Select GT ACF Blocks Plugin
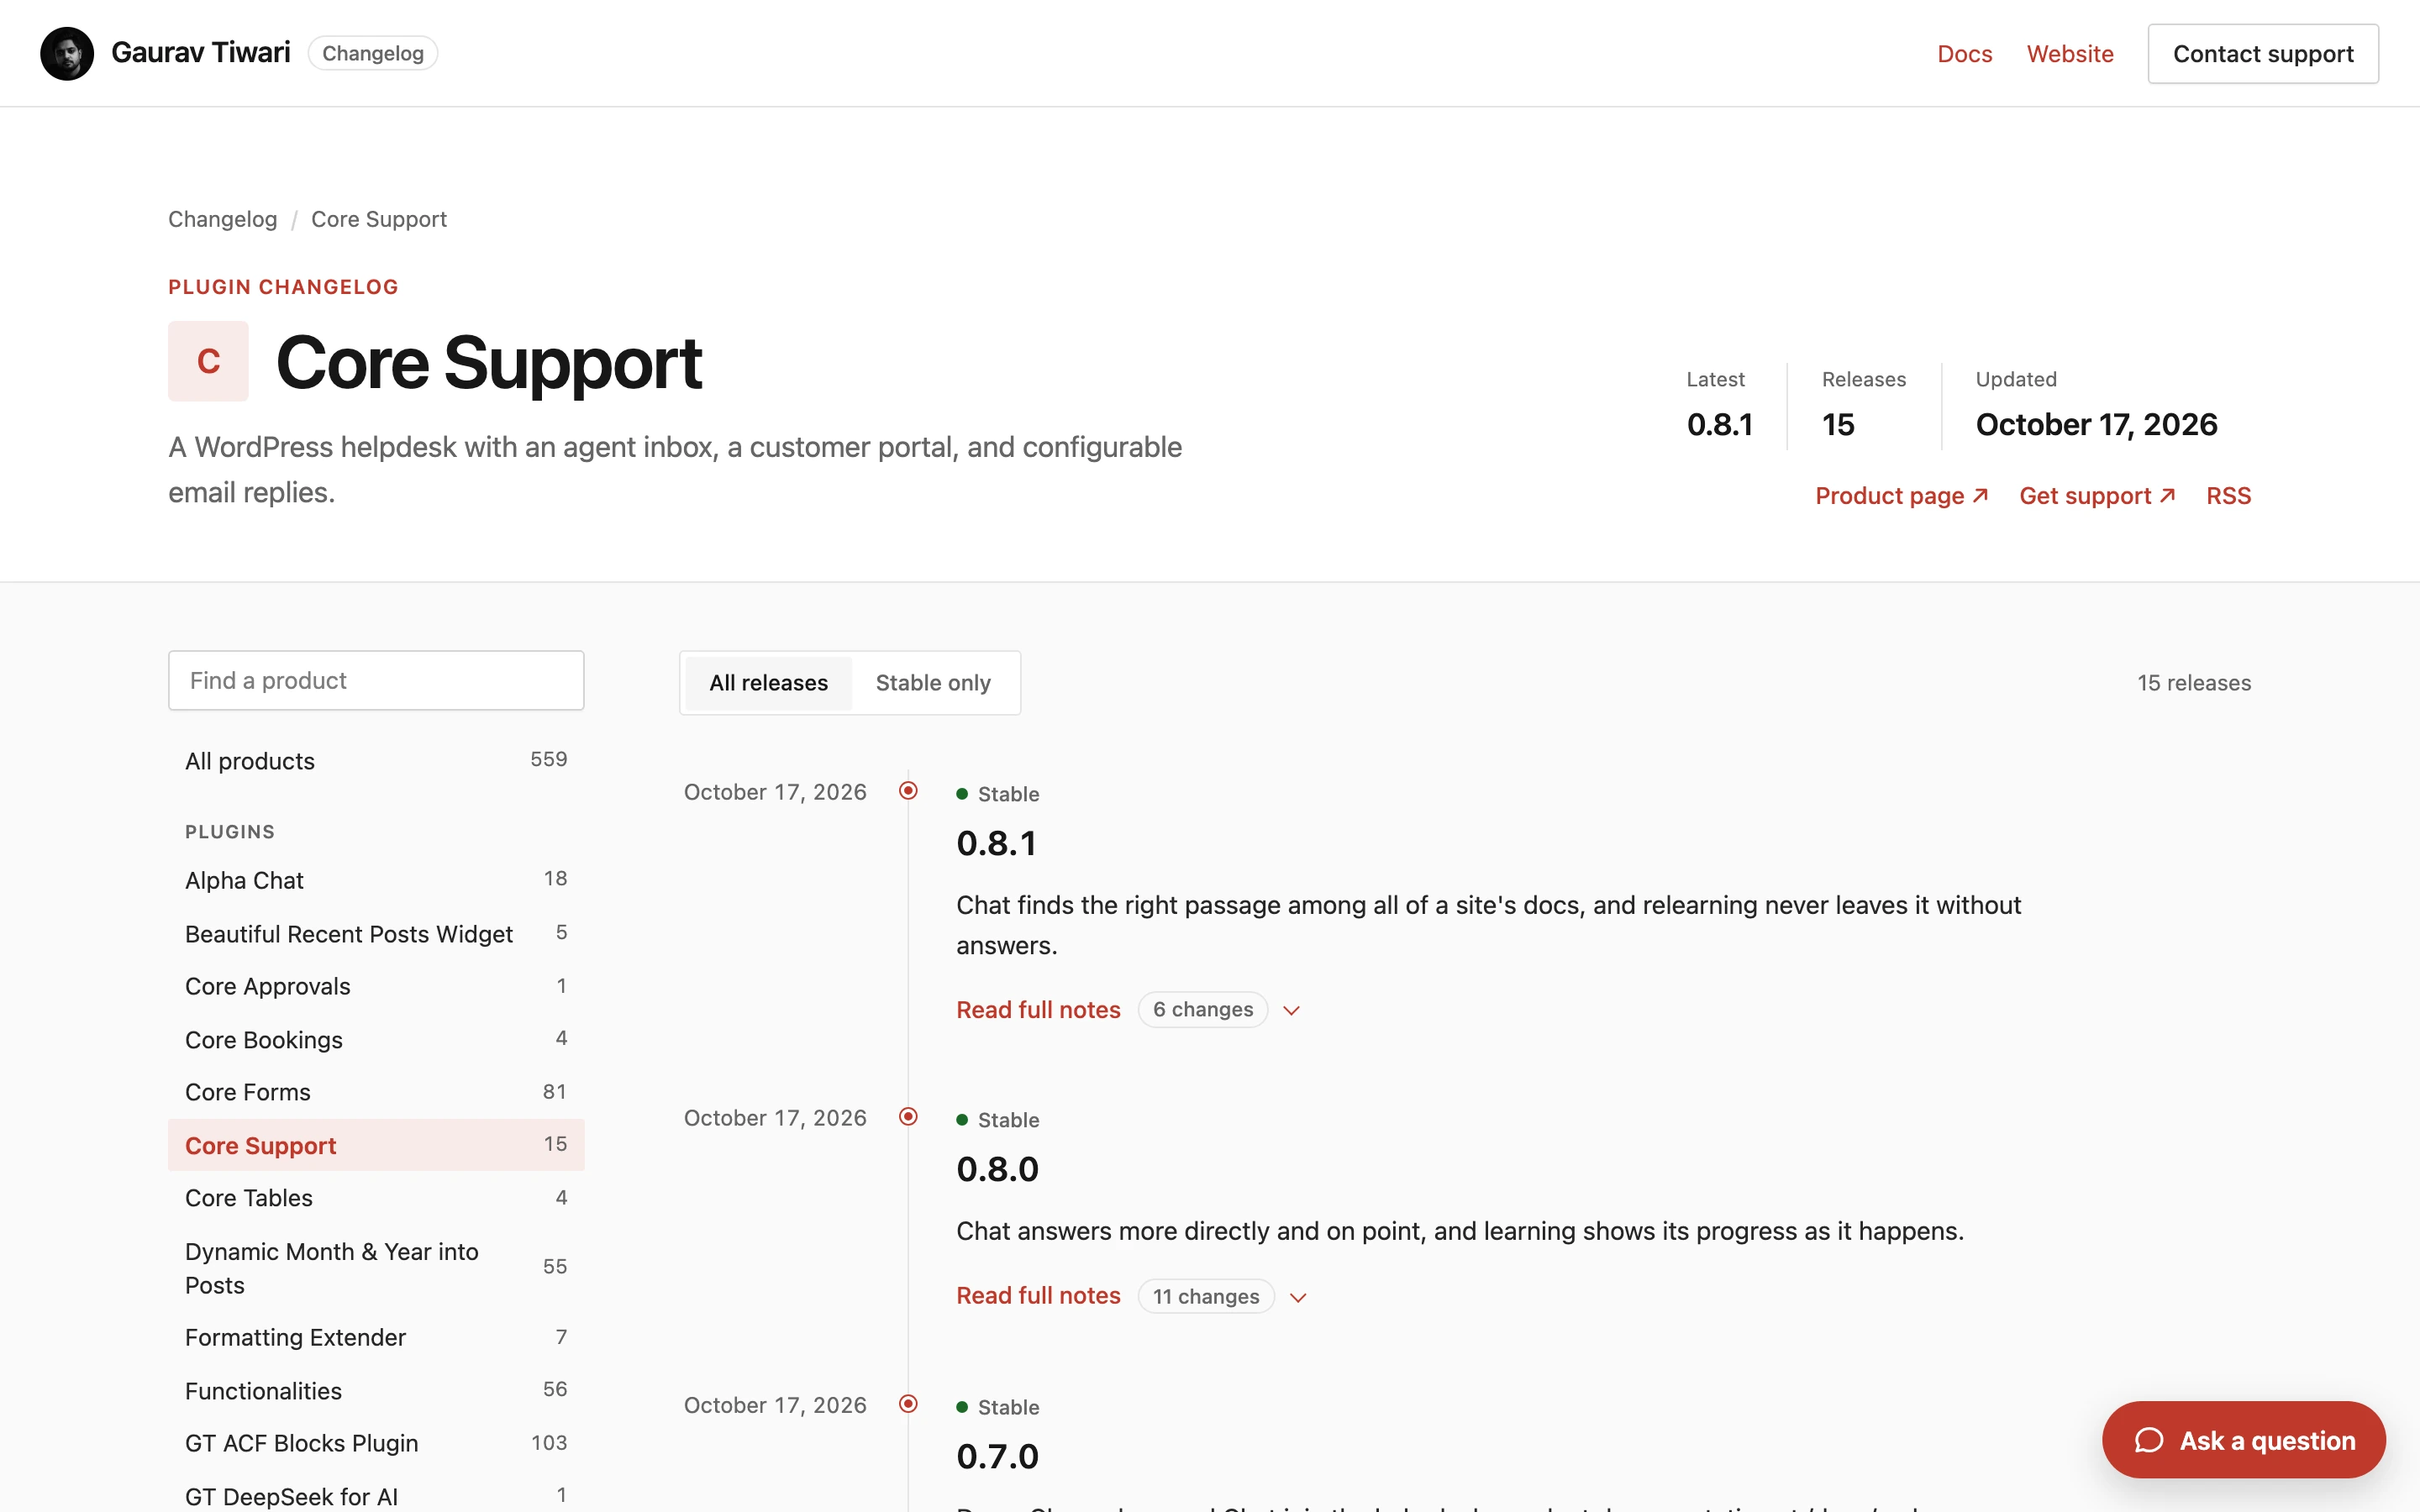 click(376, 1443)
